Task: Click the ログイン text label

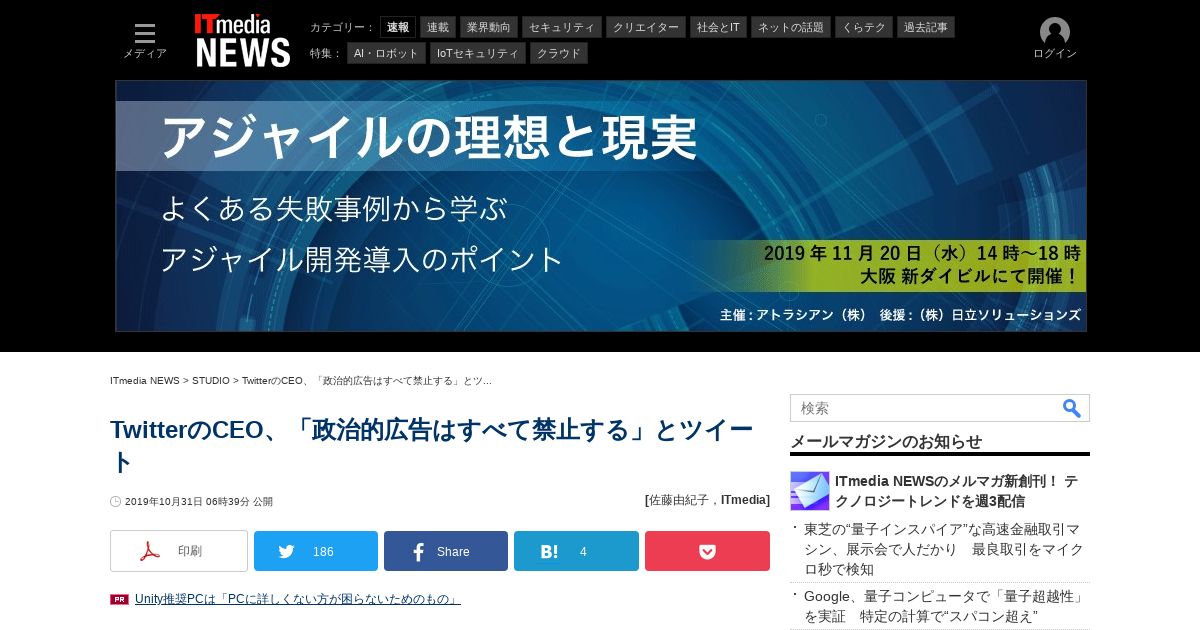Action: [1055, 54]
